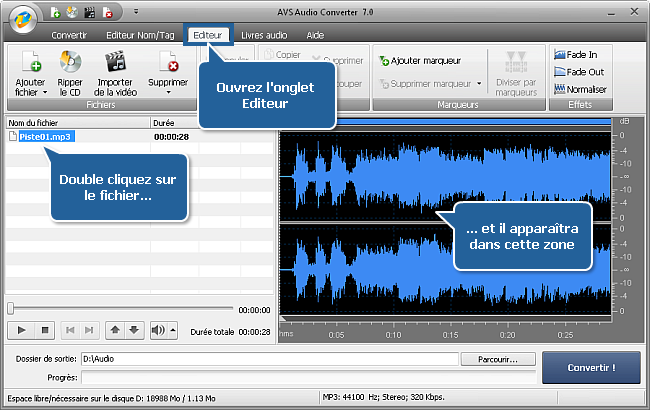This screenshot has height=410, width=650.
Task: Apply the Fade Out effect
Action: [x=579, y=72]
